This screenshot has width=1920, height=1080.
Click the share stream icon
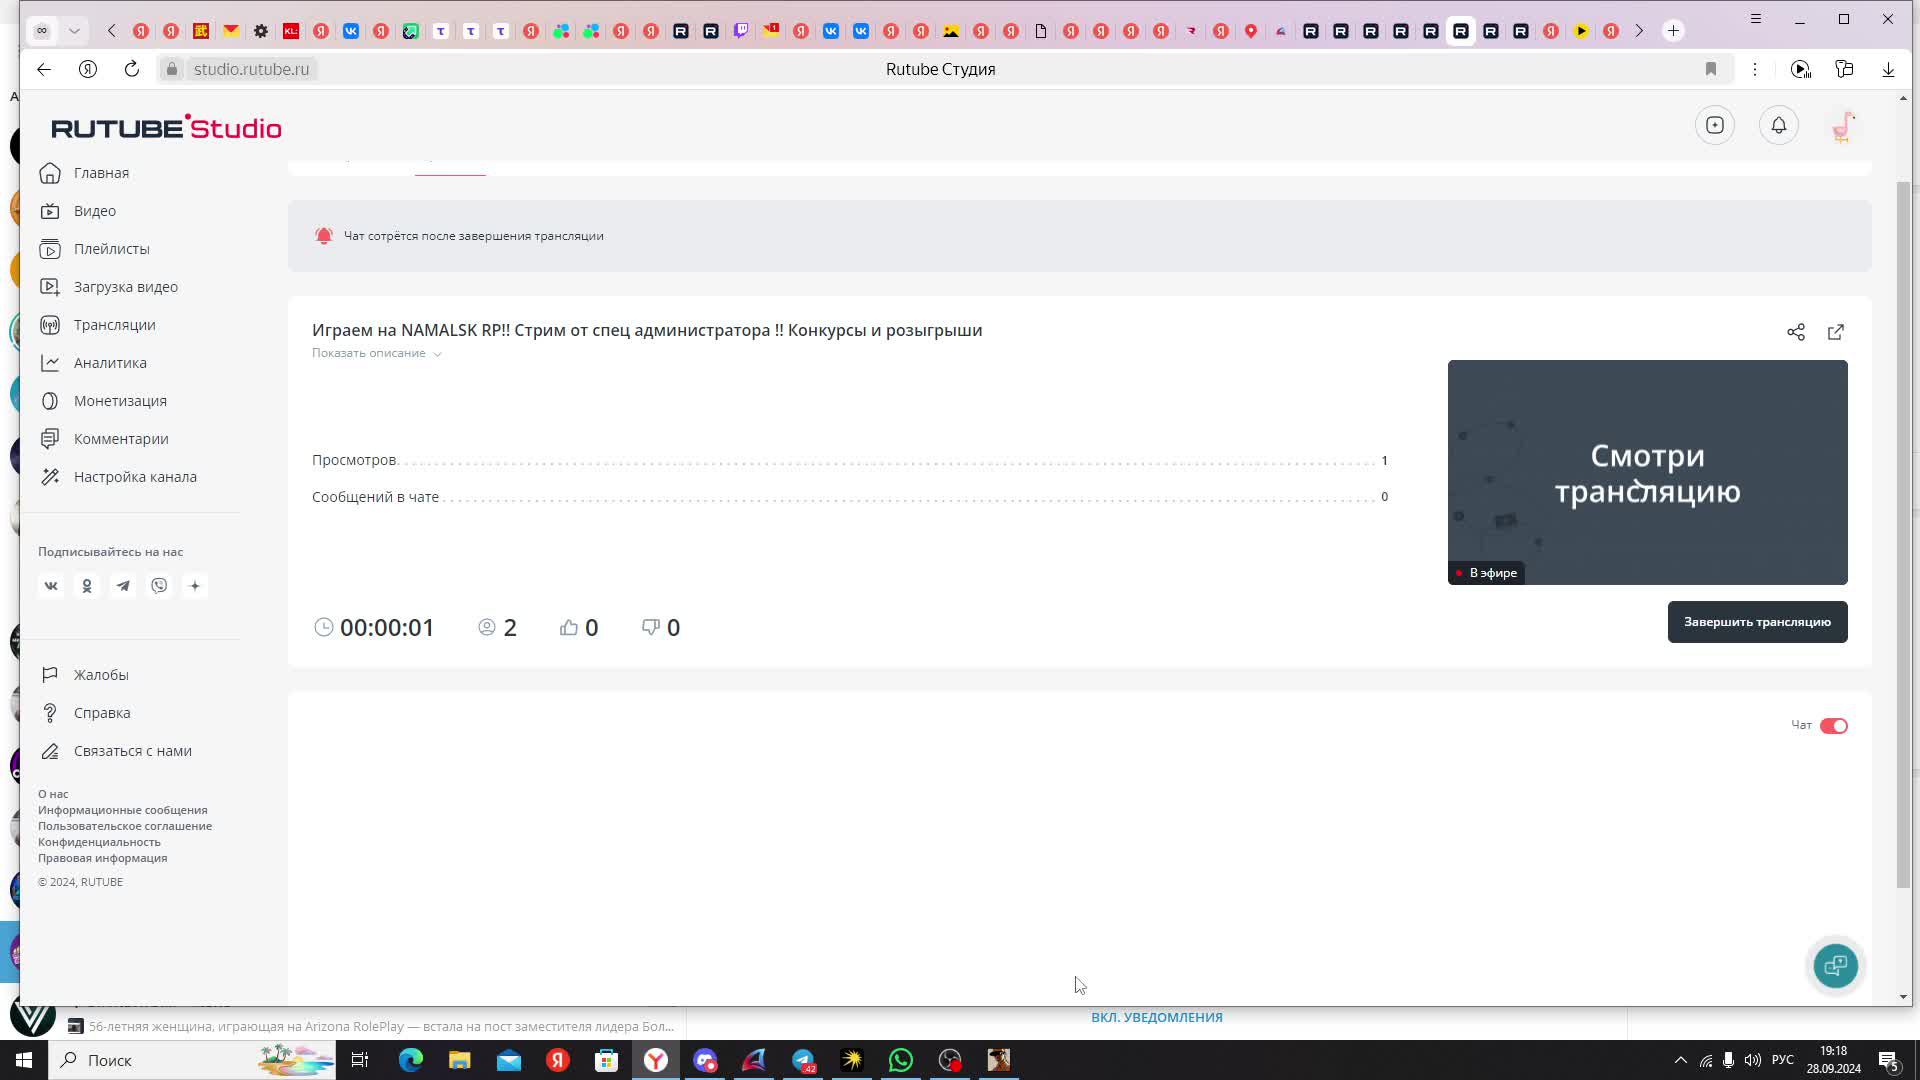1796,332
